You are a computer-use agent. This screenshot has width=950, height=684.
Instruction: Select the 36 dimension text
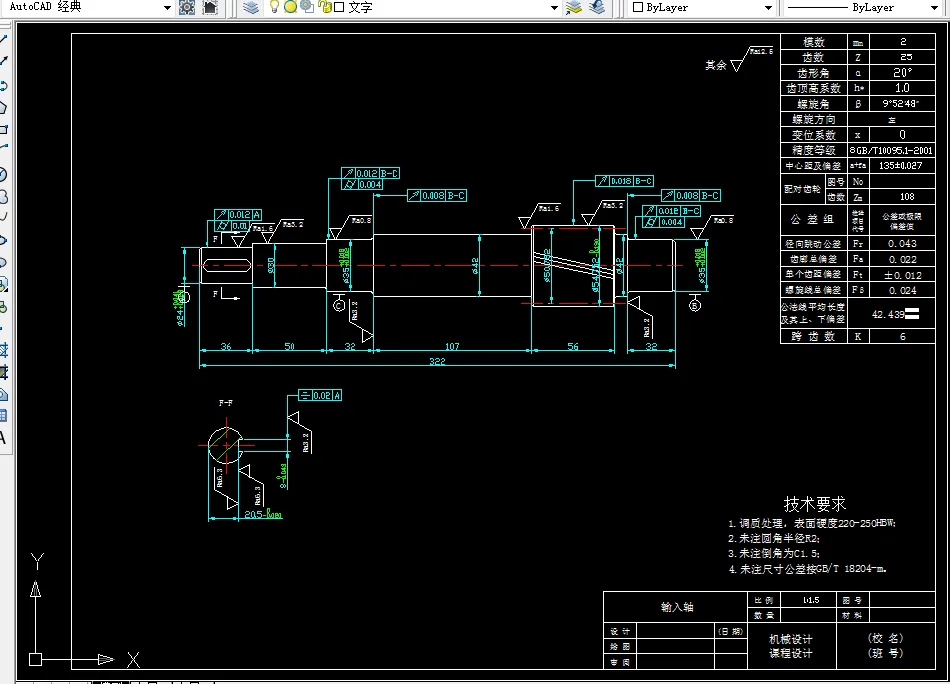coord(226,347)
